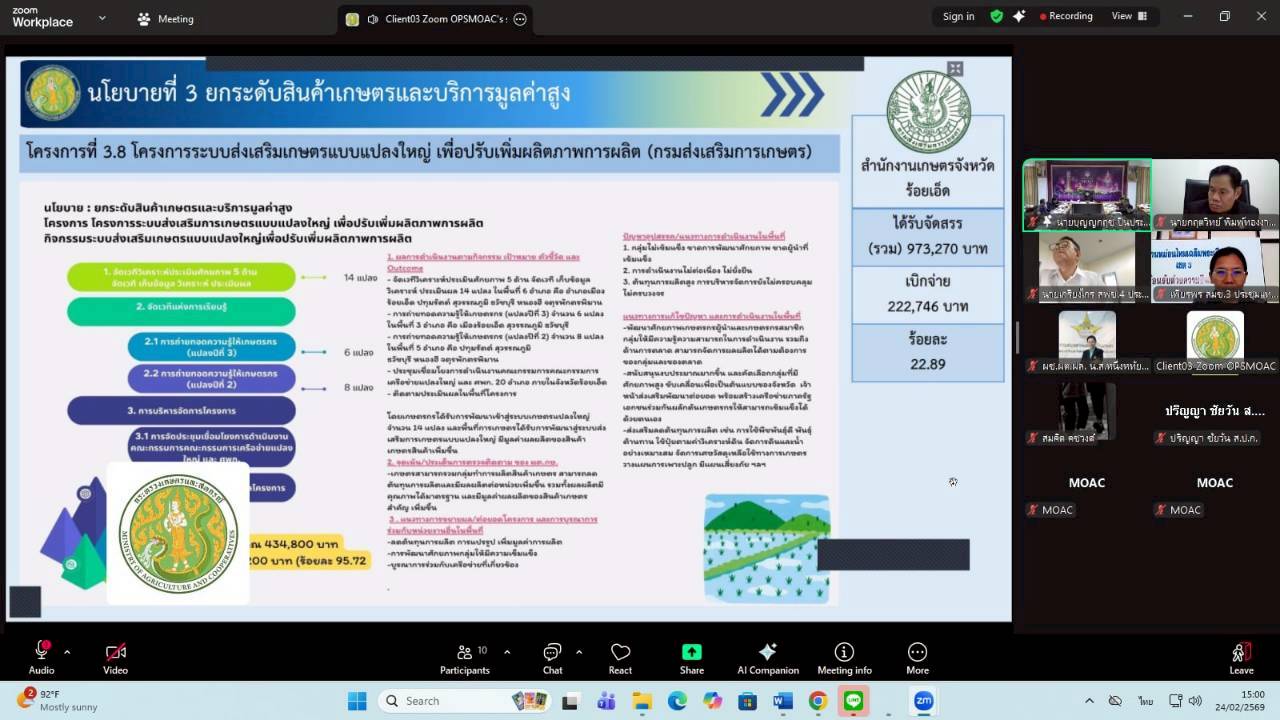Open the React emoji panel
Viewport: 1280px width, 720px height.
[620, 657]
